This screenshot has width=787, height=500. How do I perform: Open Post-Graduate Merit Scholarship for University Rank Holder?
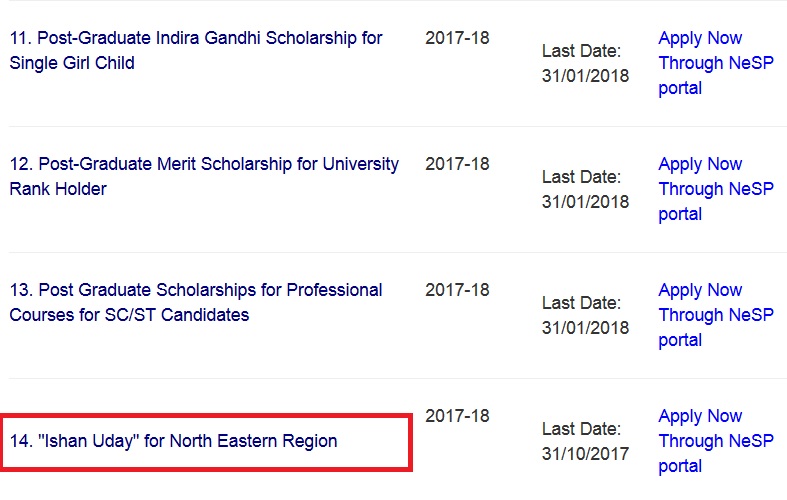(204, 165)
